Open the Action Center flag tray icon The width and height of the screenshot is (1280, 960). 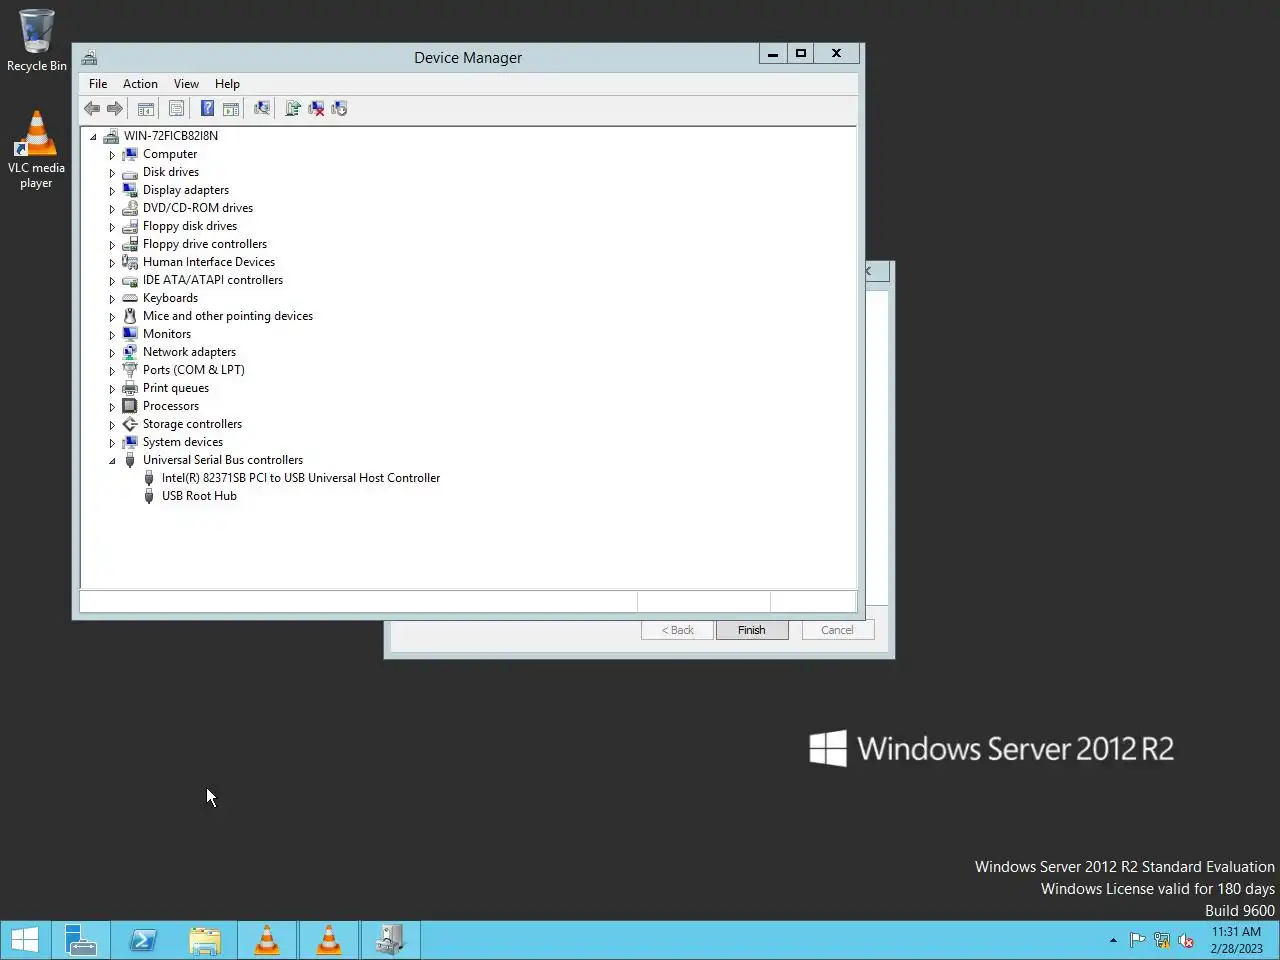click(x=1137, y=940)
